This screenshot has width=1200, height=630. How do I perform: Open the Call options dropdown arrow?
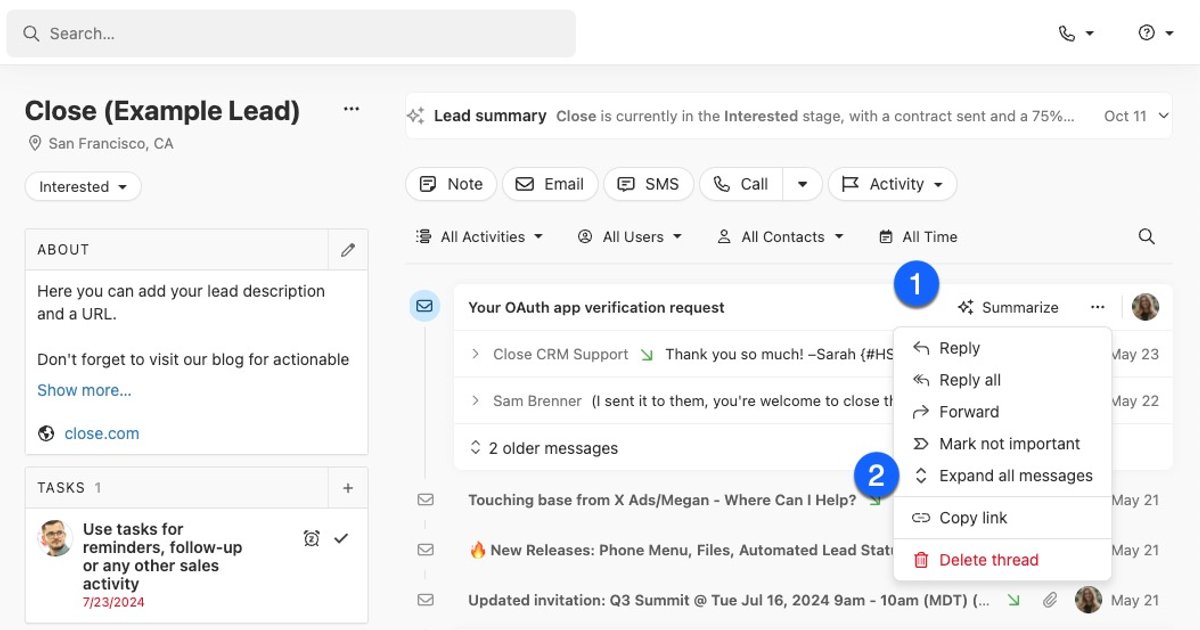pyautogui.click(x=802, y=184)
